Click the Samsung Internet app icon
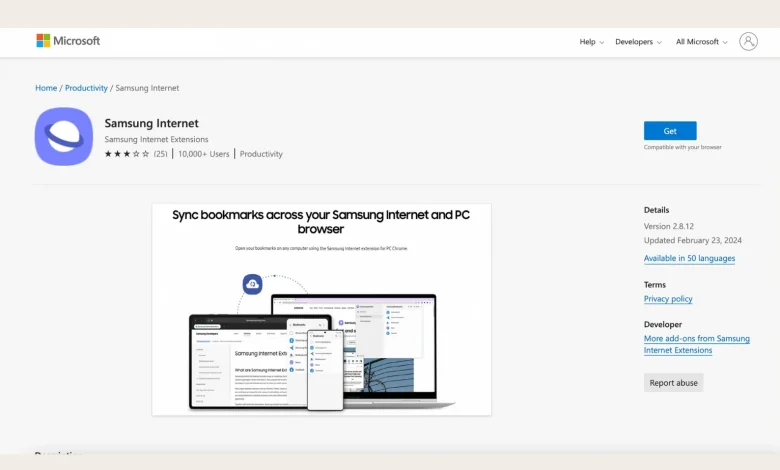Viewport: 780px width, 470px height. point(64,136)
